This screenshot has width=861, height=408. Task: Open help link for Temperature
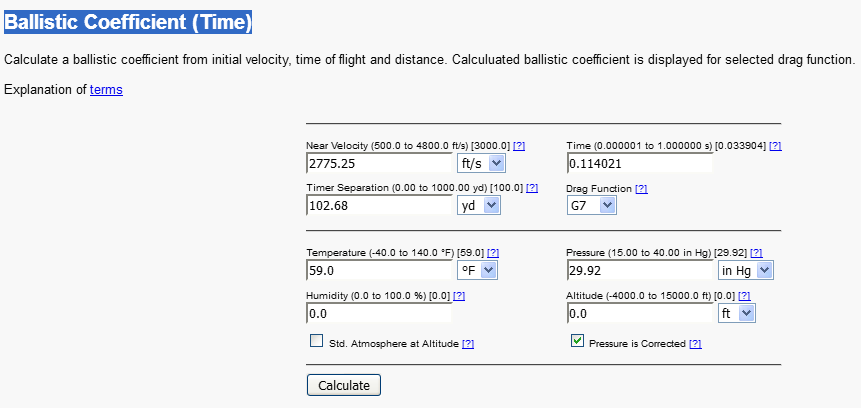(x=492, y=253)
